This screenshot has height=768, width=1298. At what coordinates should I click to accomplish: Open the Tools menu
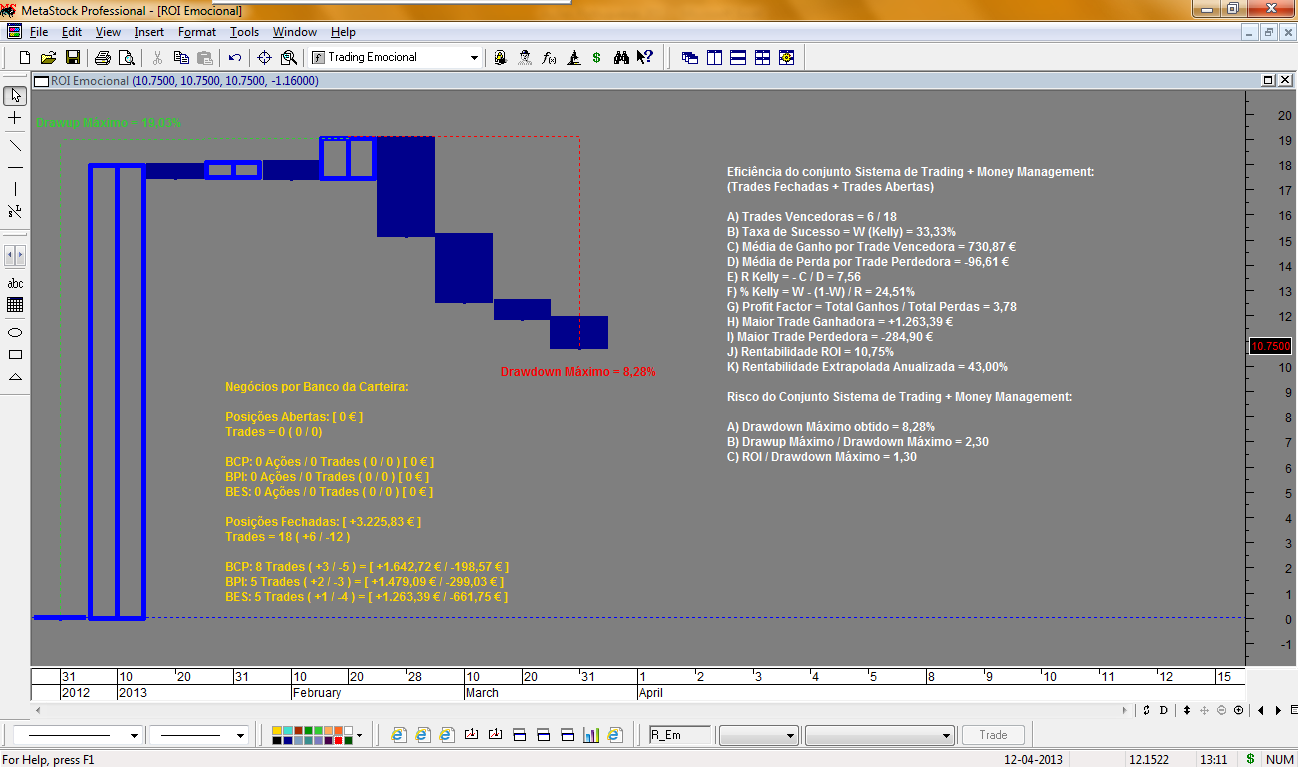tap(244, 32)
